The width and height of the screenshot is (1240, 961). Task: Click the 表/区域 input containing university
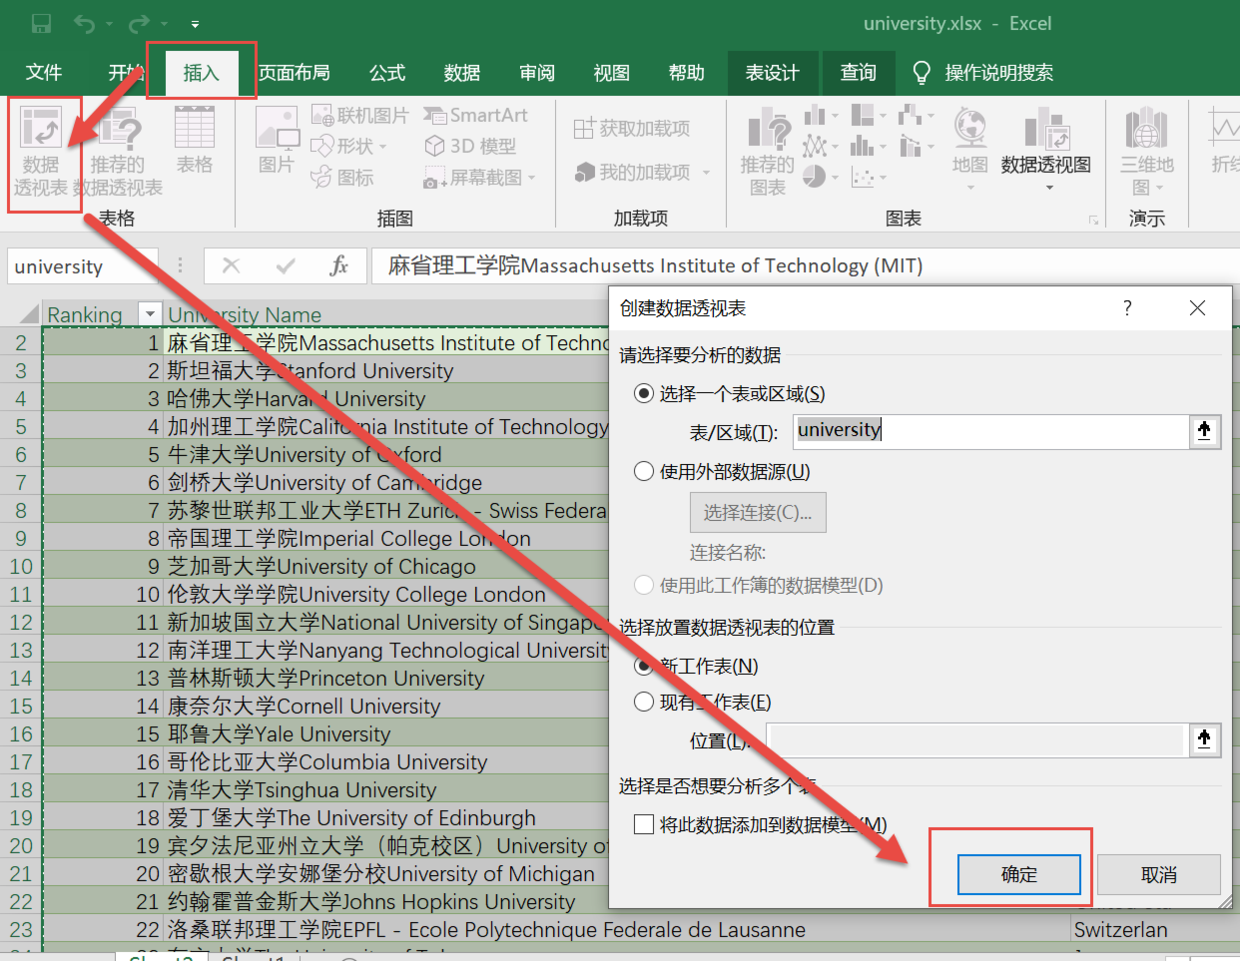(991, 431)
